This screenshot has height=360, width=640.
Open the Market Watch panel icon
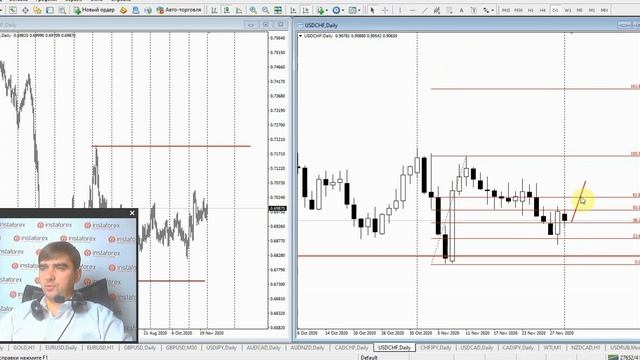point(13,10)
